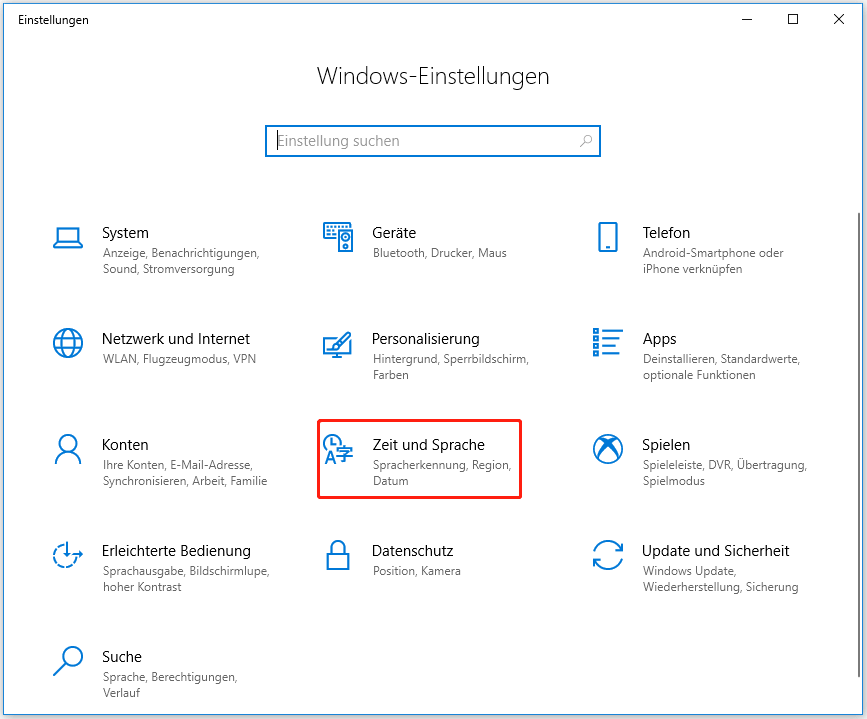867x719 pixels.
Task: Open the System laptop icon
Action: [x=67, y=238]
